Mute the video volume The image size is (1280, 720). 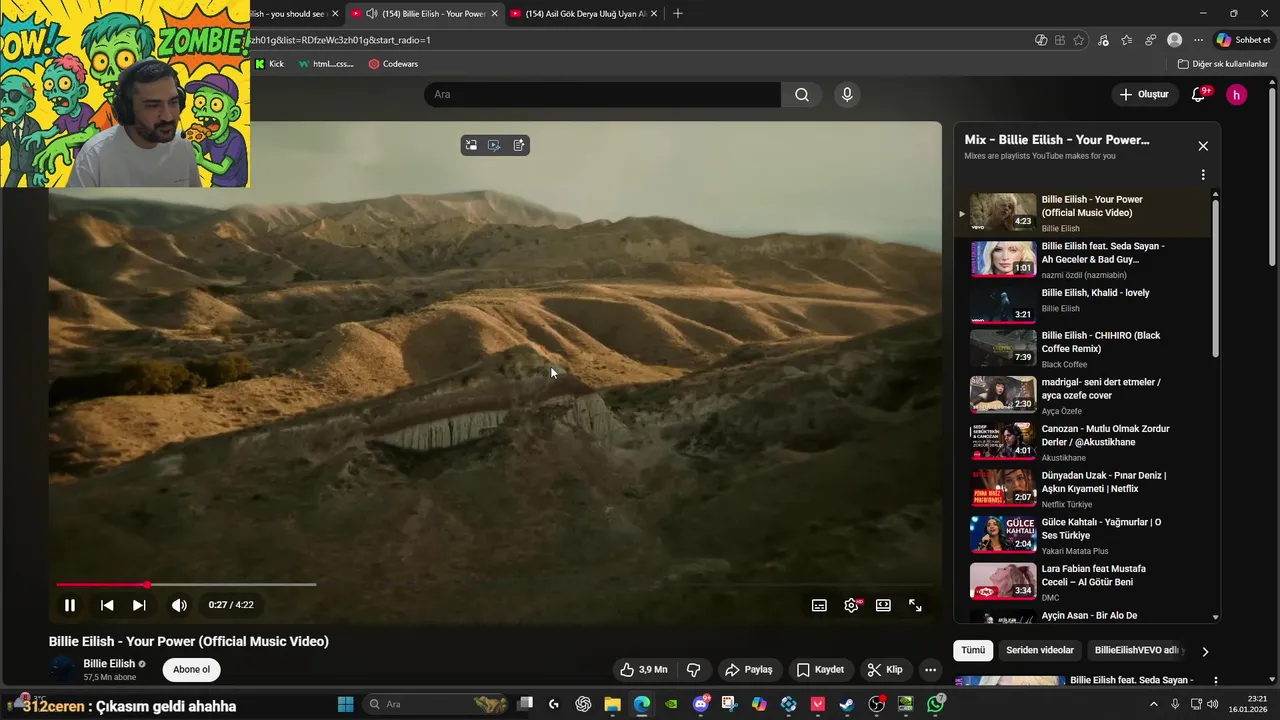[179, 605]
